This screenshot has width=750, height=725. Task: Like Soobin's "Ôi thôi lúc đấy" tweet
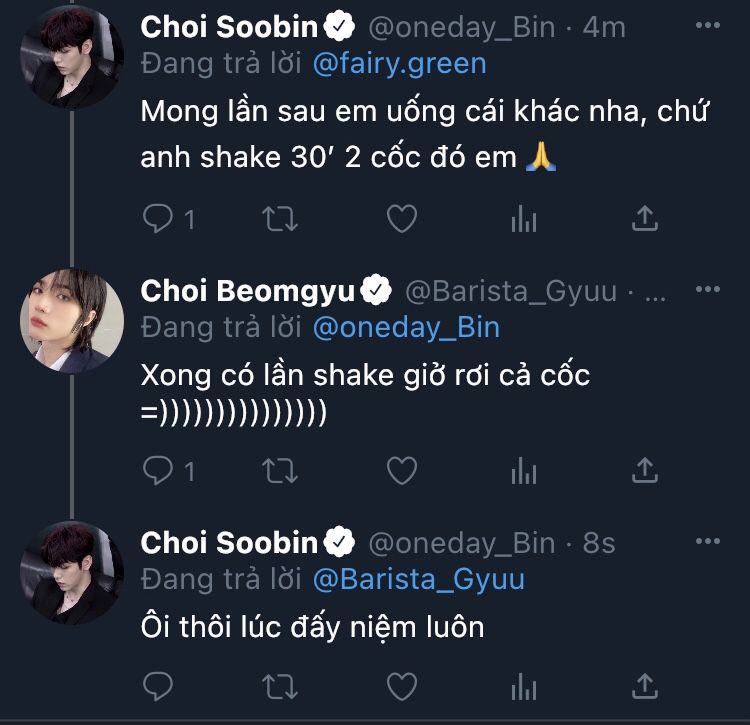point(401,686)
